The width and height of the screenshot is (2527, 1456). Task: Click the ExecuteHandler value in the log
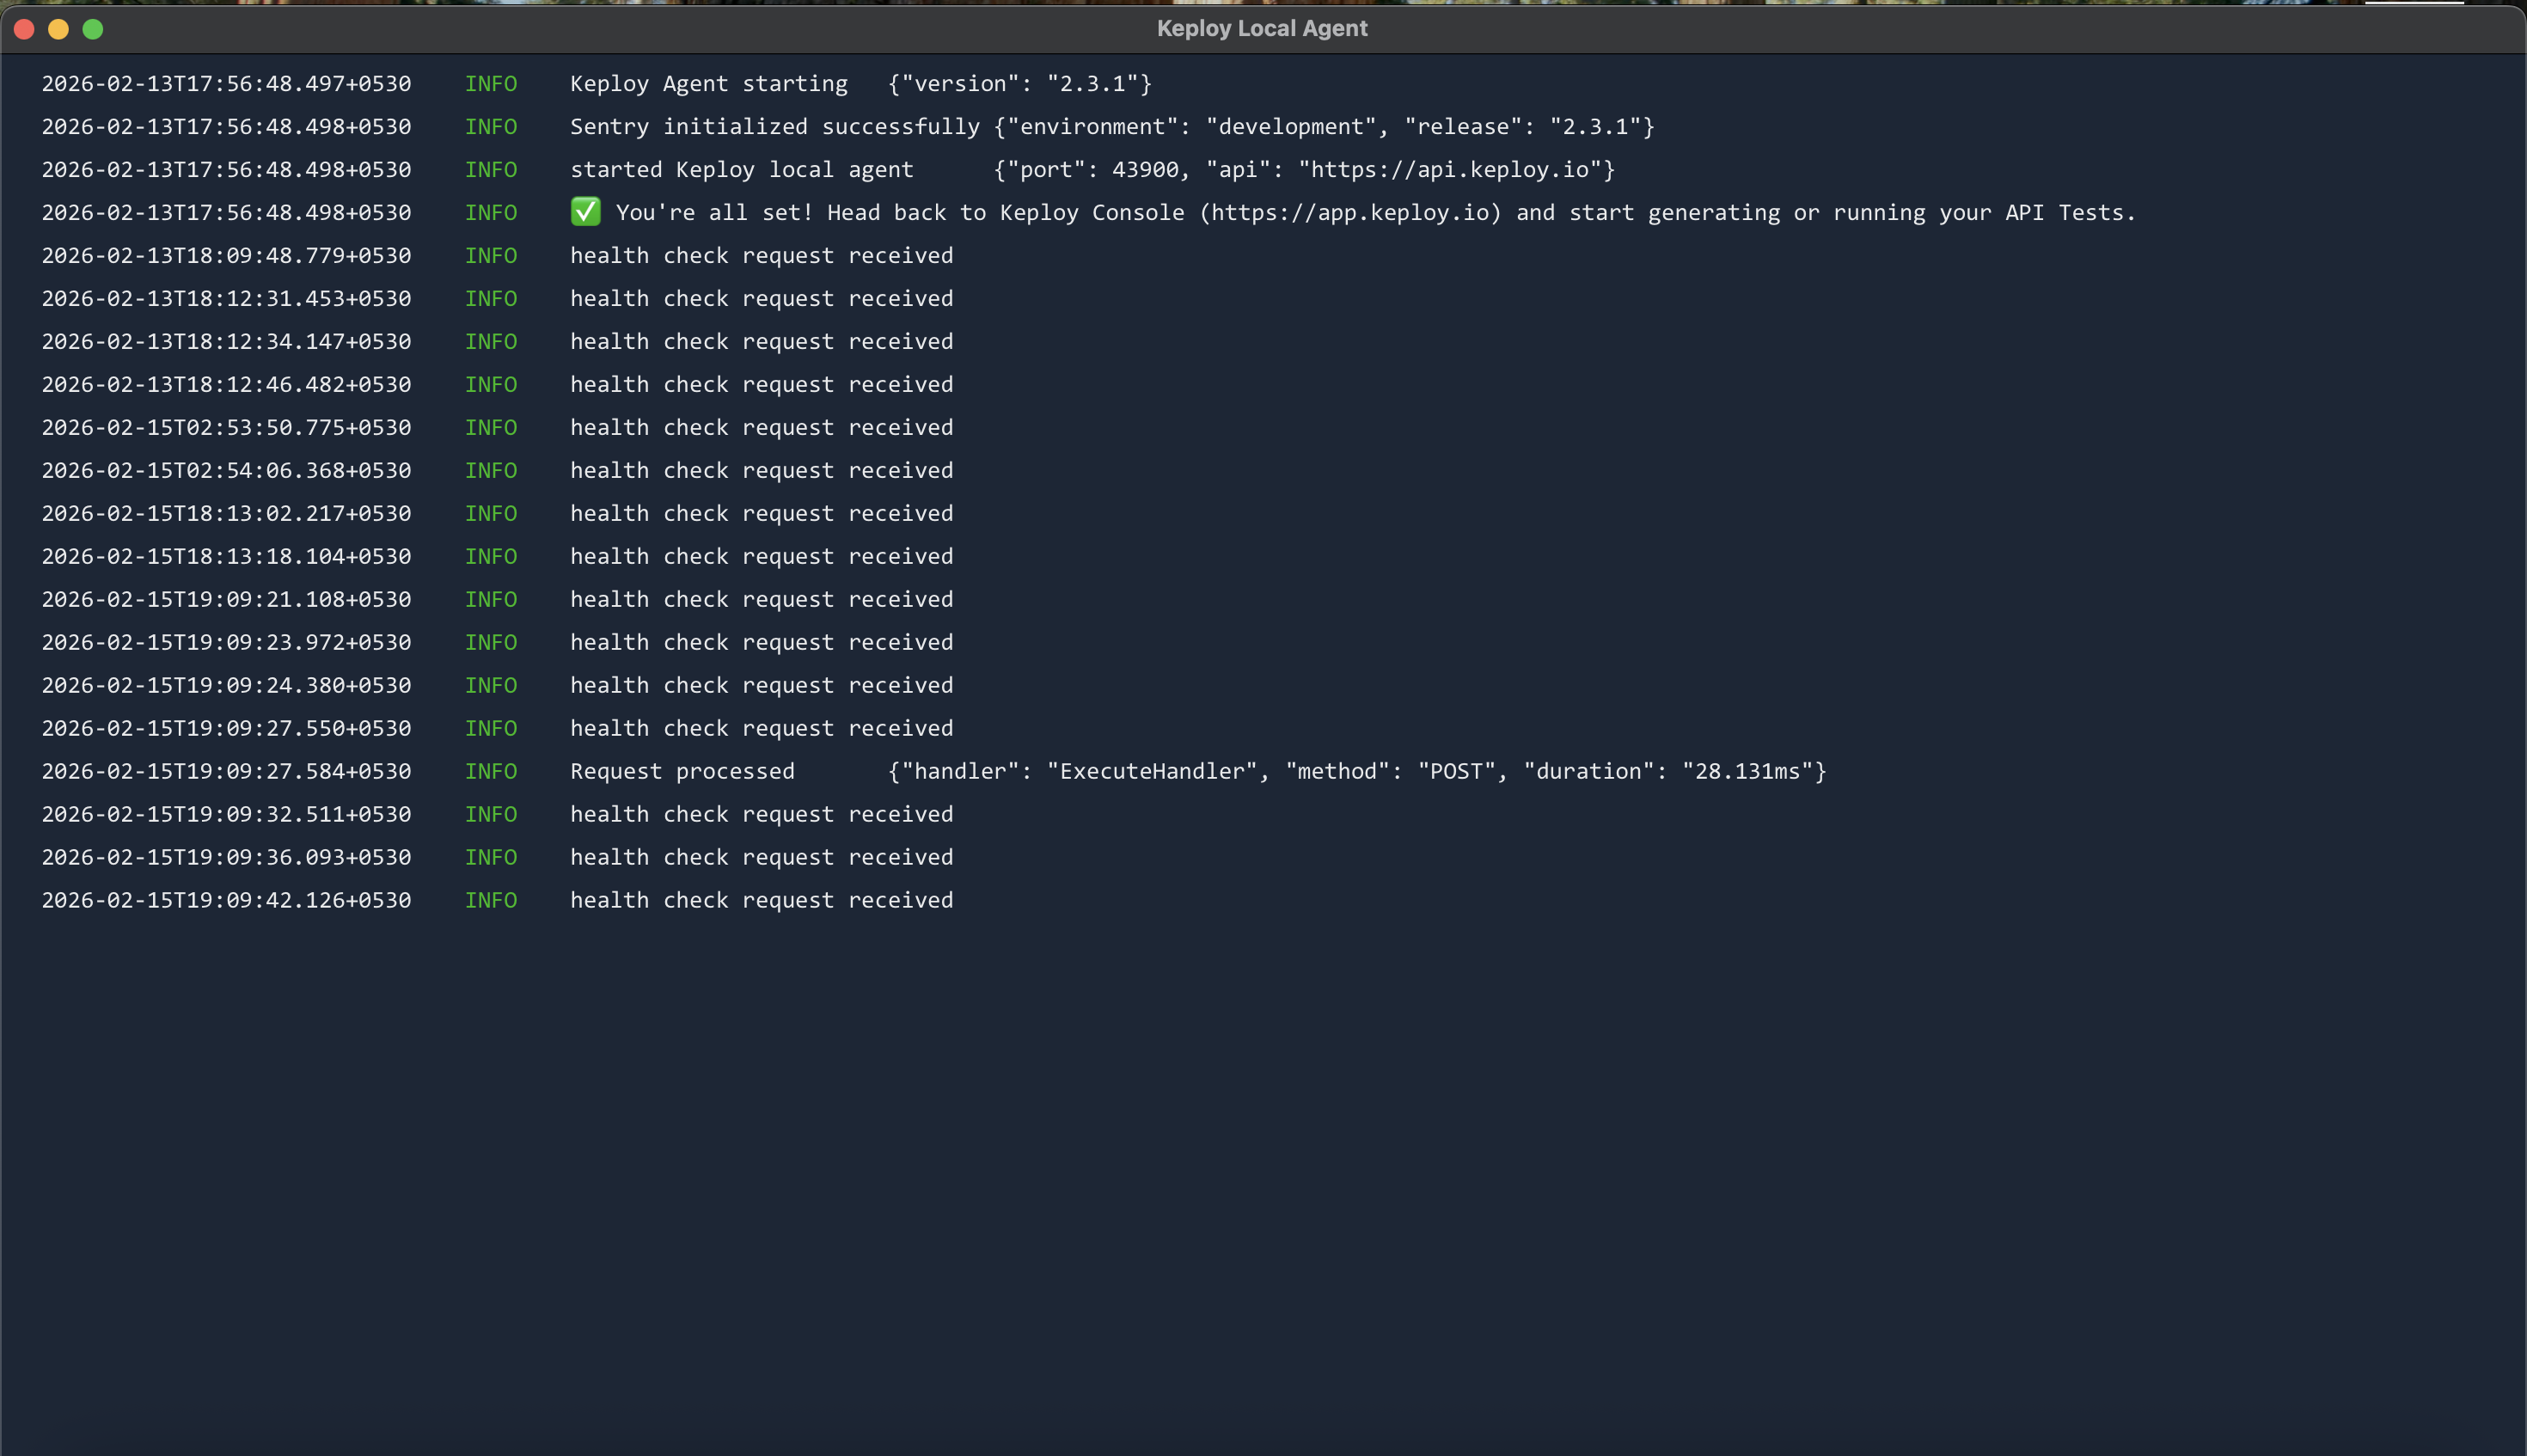[1152, 772]
